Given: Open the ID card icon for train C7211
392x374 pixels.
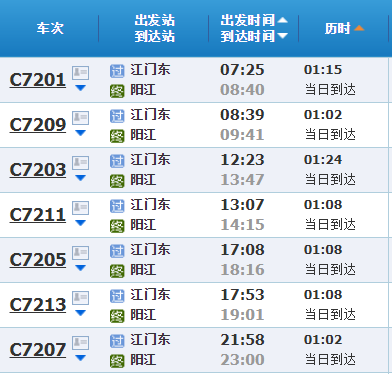Looking at the screenshot, I should pyautogui.click(x=80, y=207).
